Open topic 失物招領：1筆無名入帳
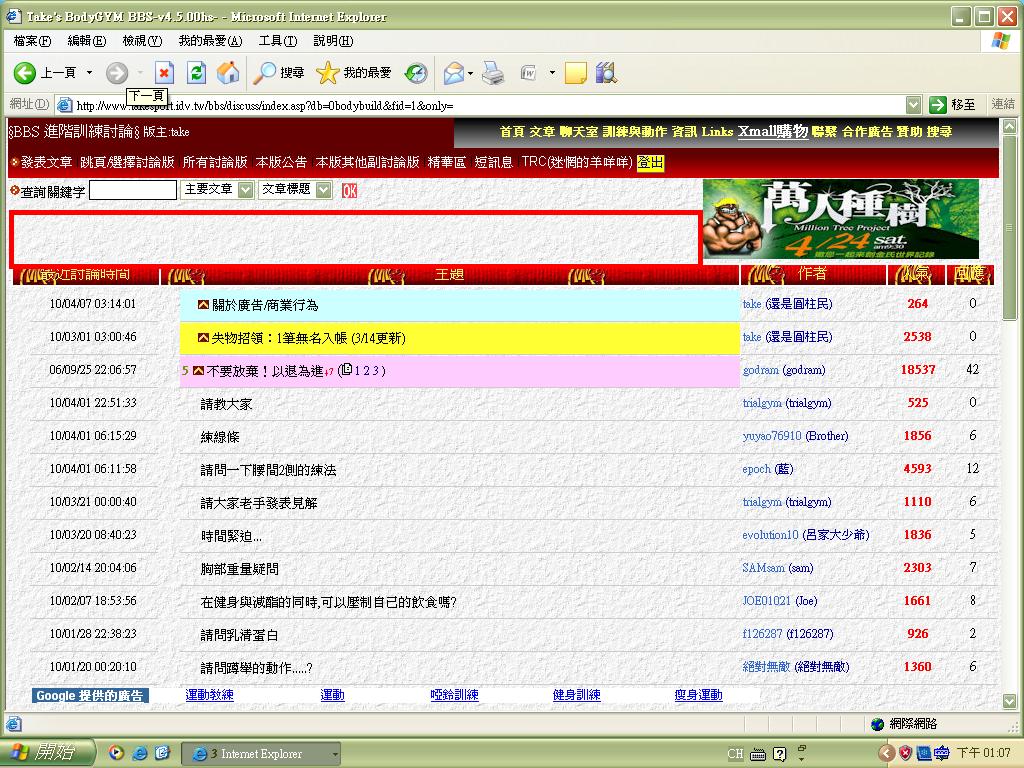This screenshot has height=768, width=1024. (309, 338)
